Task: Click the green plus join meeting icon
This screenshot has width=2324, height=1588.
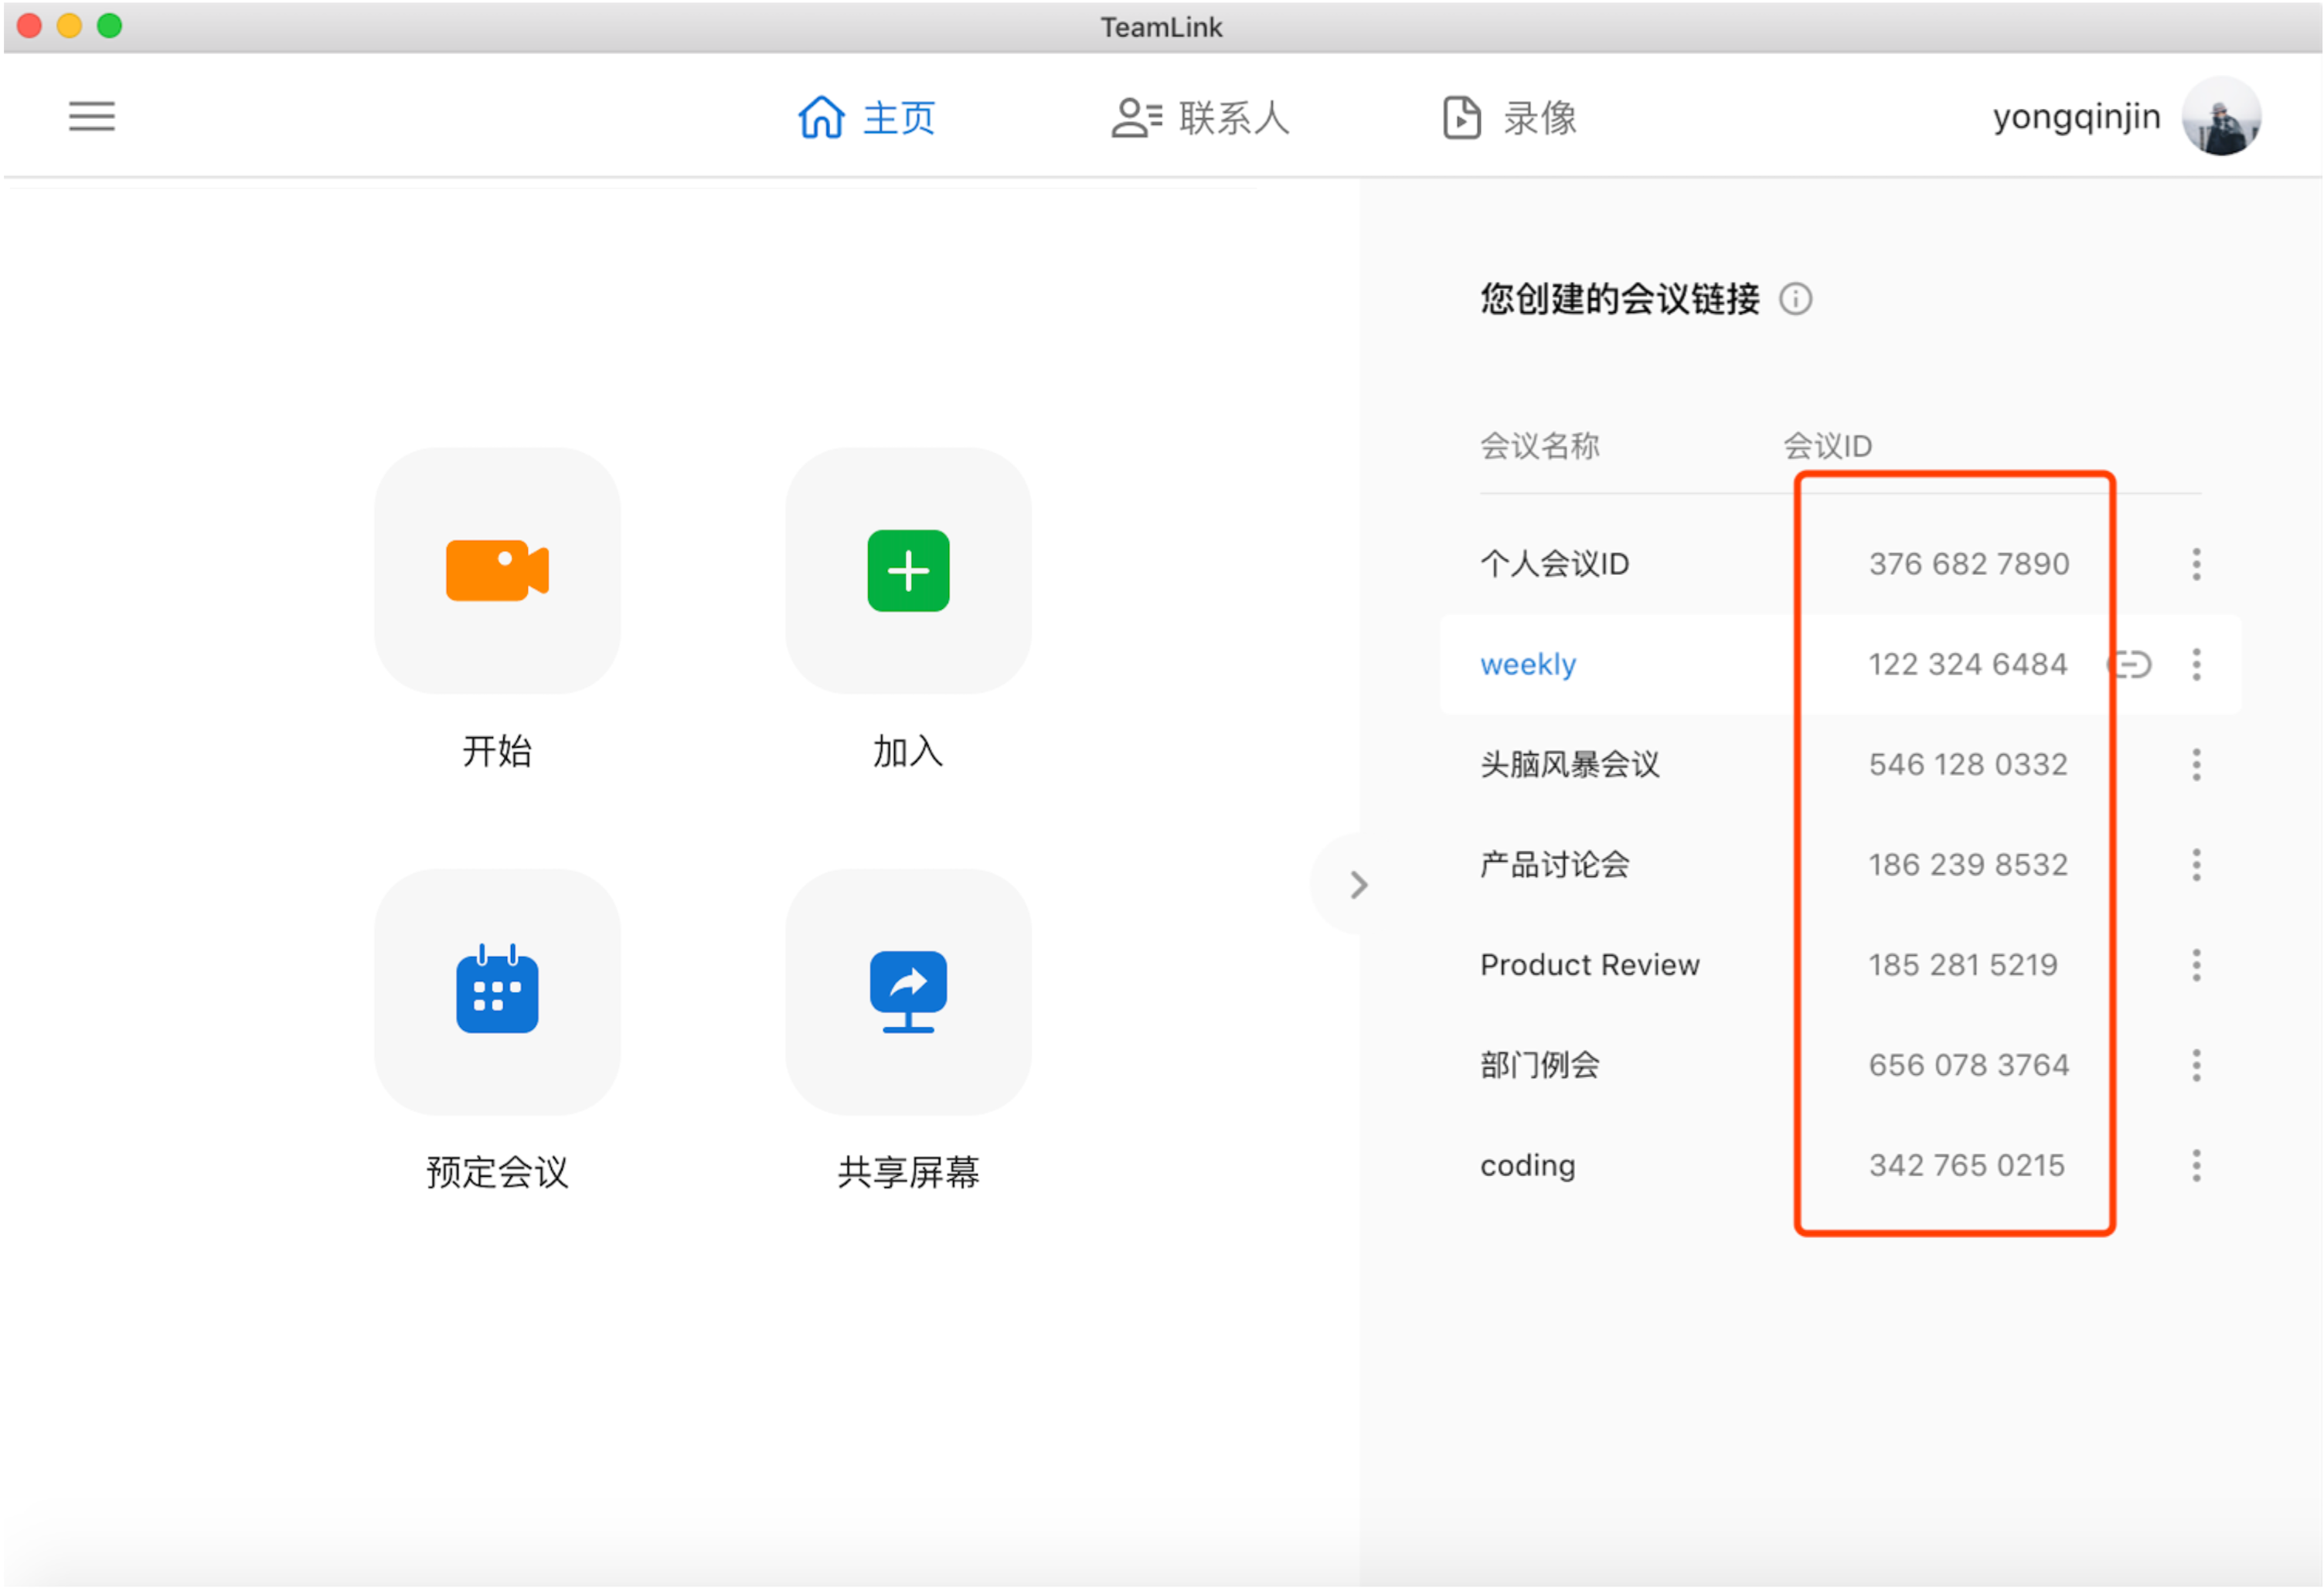Action: (x=908, y=571)
